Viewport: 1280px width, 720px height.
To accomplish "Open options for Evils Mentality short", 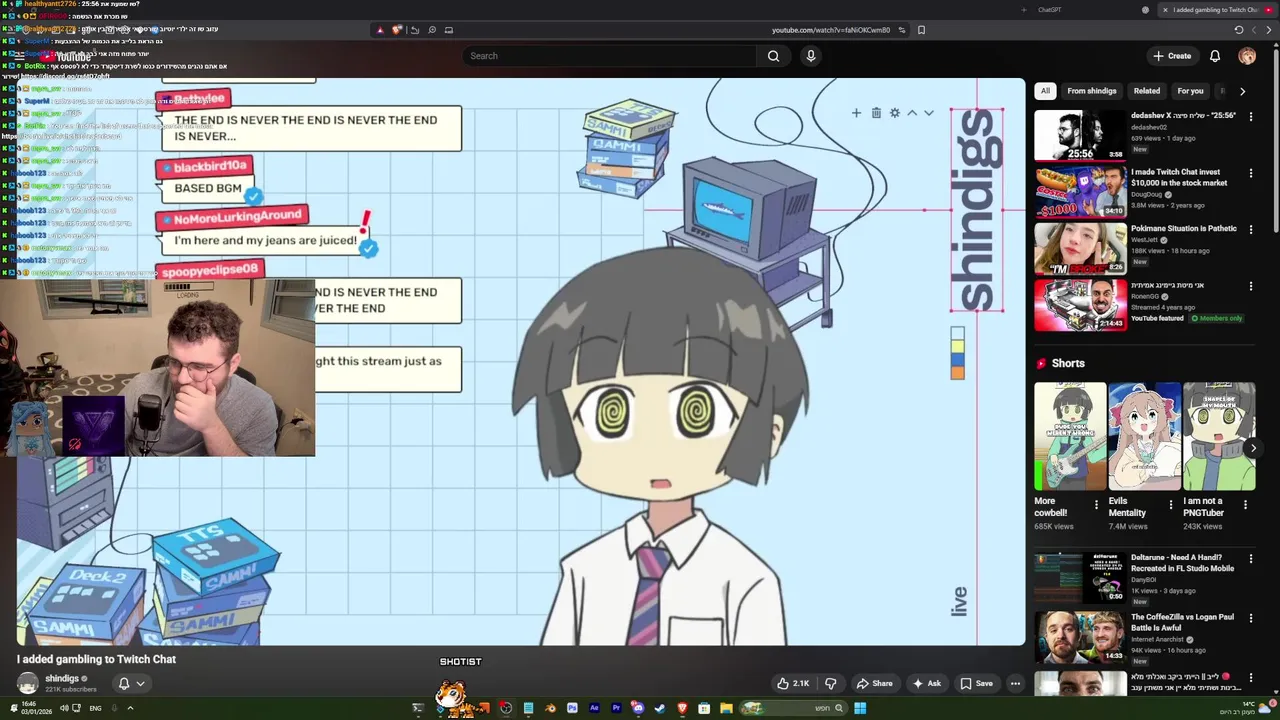I will [1171, 505].
